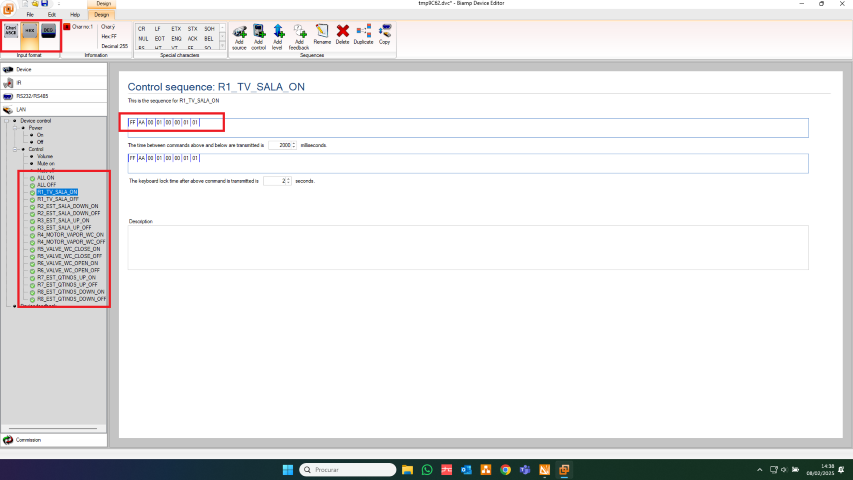Open the Commission section at bottom
853x480 pixels.
pos(28,440)
